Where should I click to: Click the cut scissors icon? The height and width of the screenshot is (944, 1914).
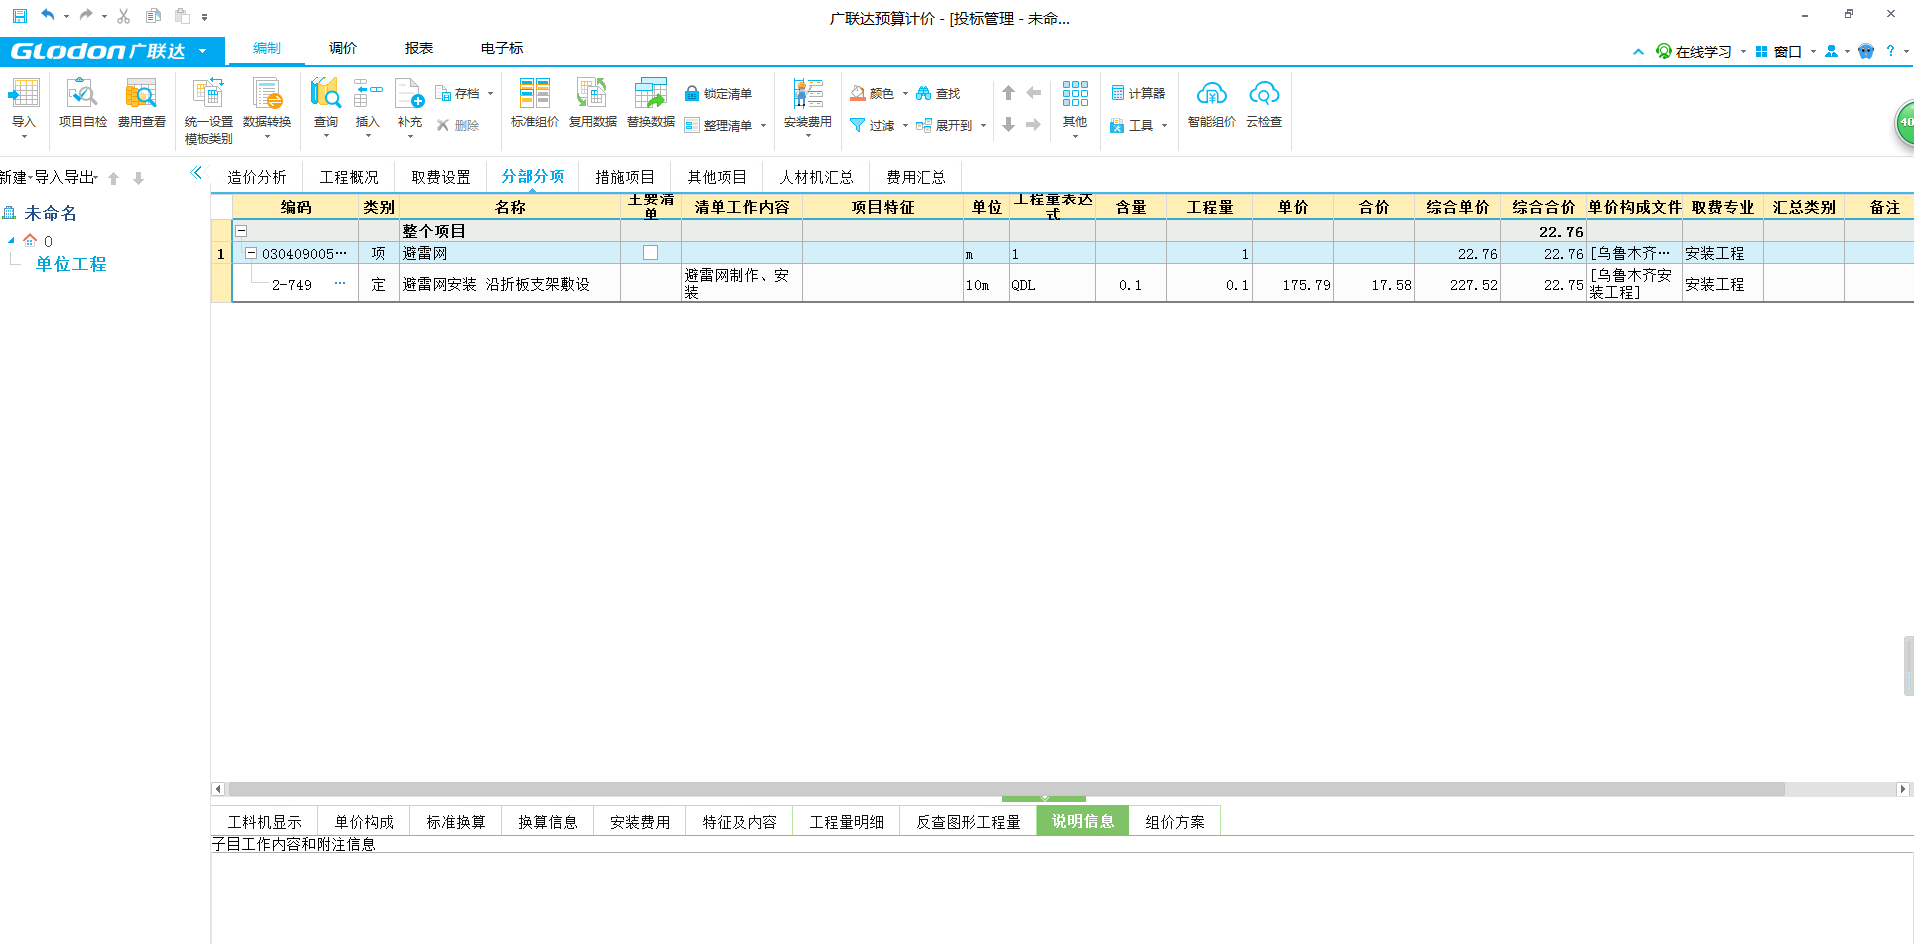tap(124, 16)
